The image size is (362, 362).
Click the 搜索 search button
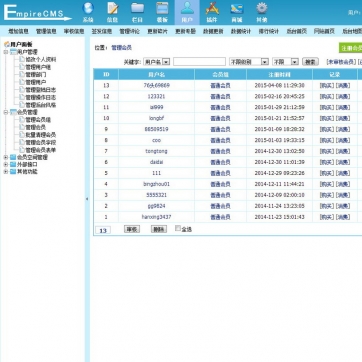tap(310, 62)
